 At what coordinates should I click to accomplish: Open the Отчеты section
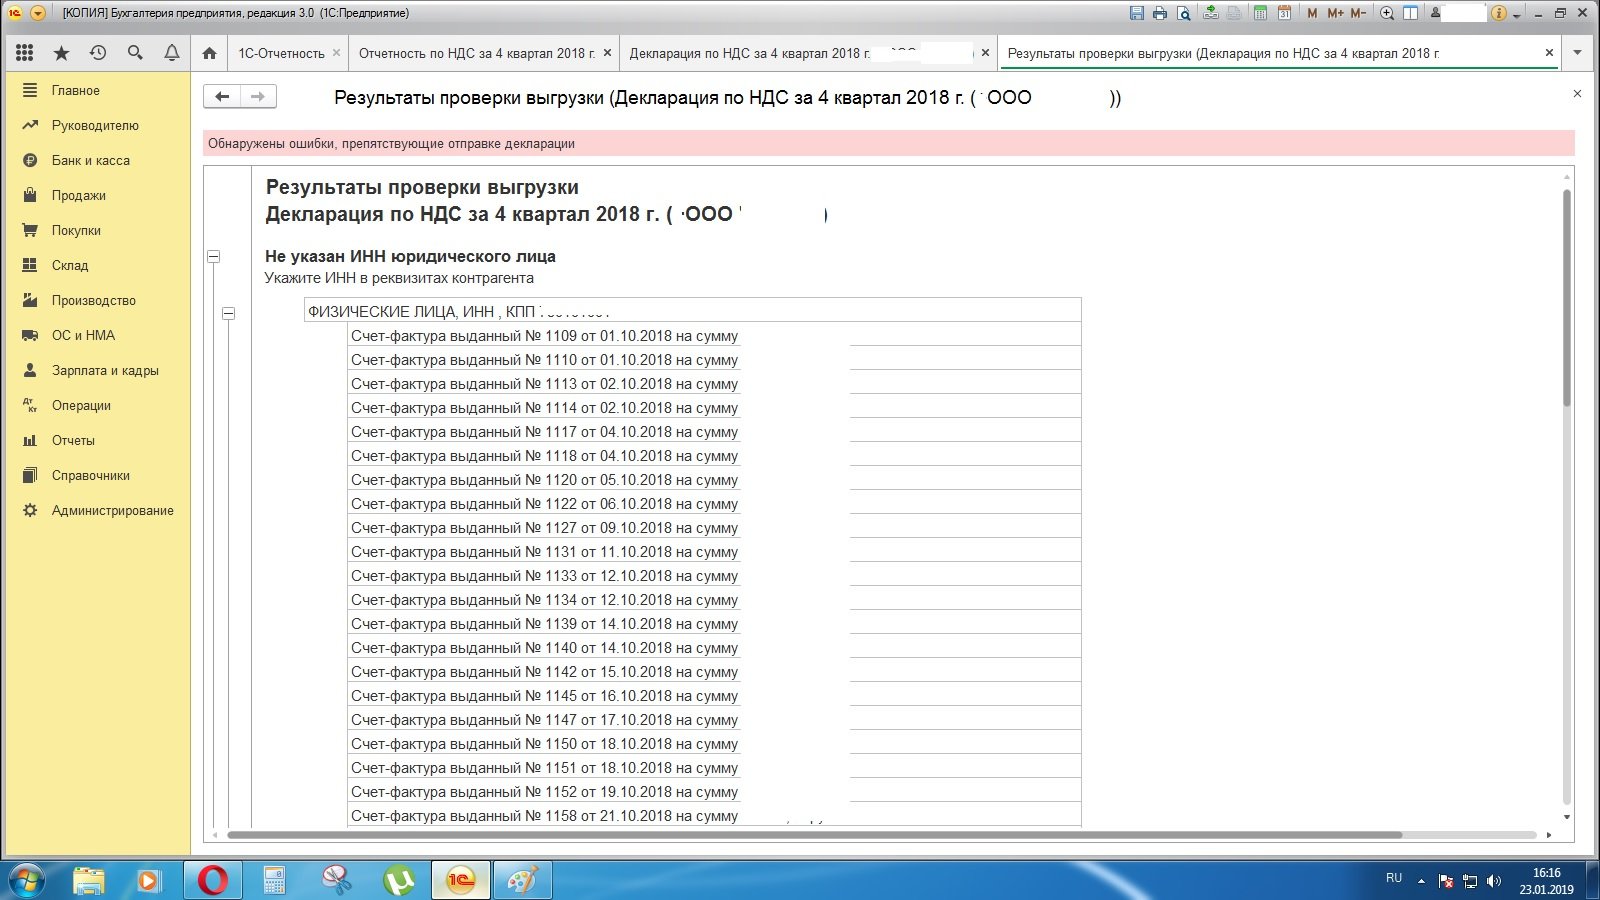coord(97,440)
